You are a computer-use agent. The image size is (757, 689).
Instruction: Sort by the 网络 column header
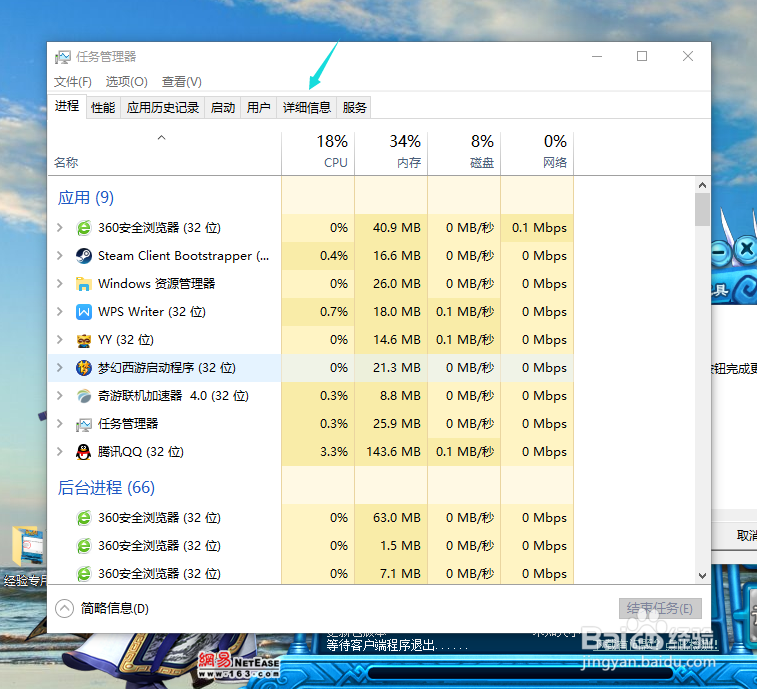click(x=537, y=153)
